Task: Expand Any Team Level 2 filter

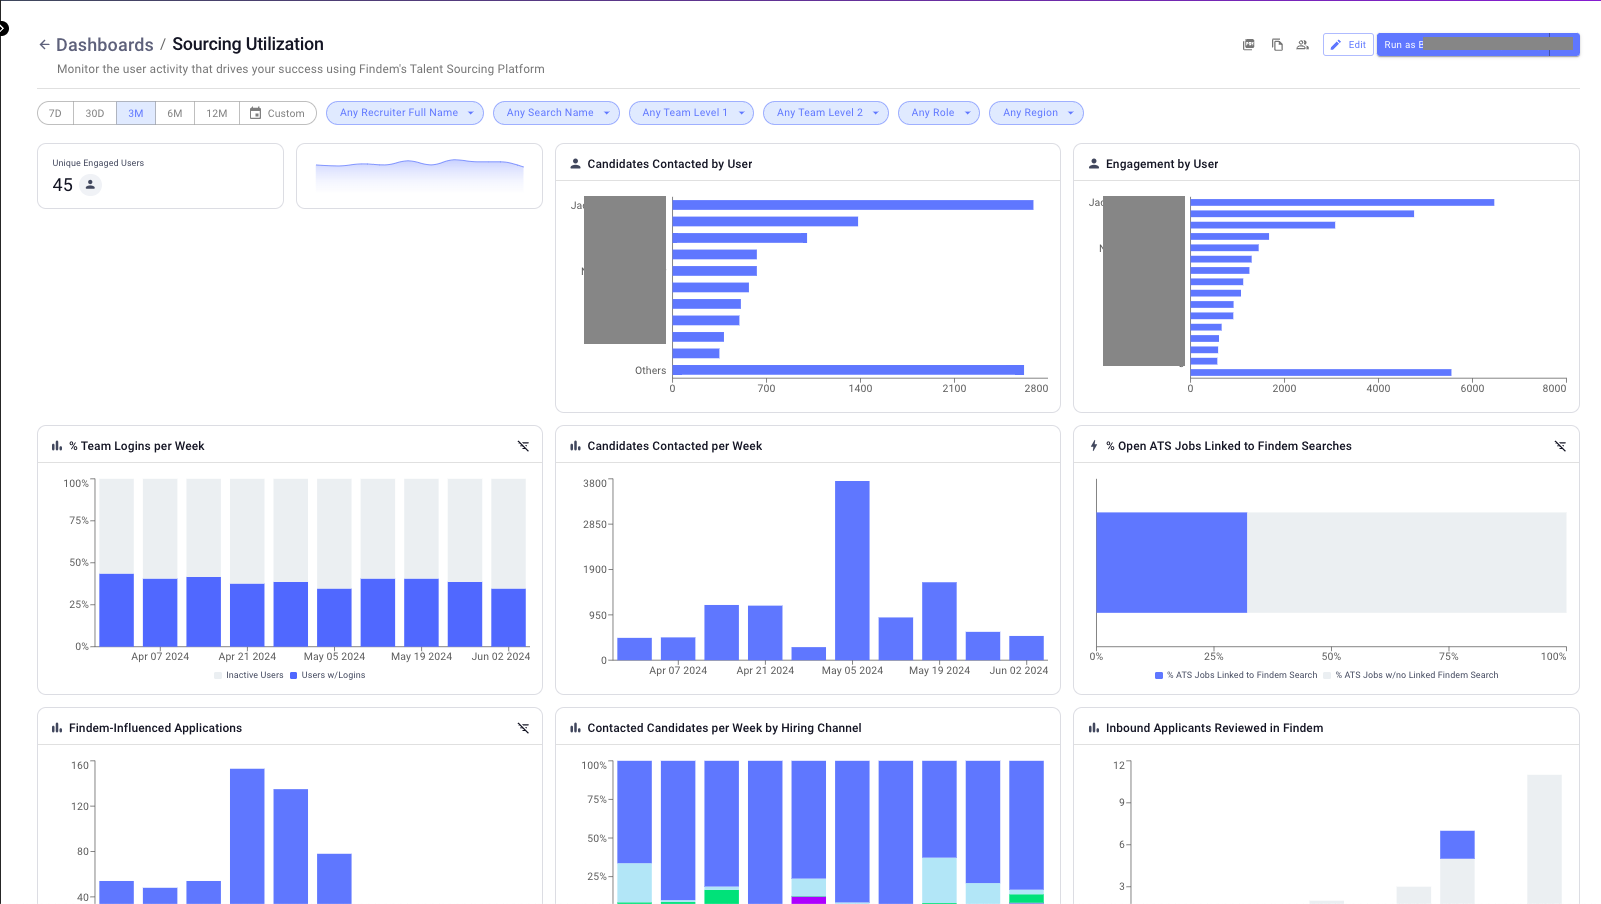Action: 826,113
